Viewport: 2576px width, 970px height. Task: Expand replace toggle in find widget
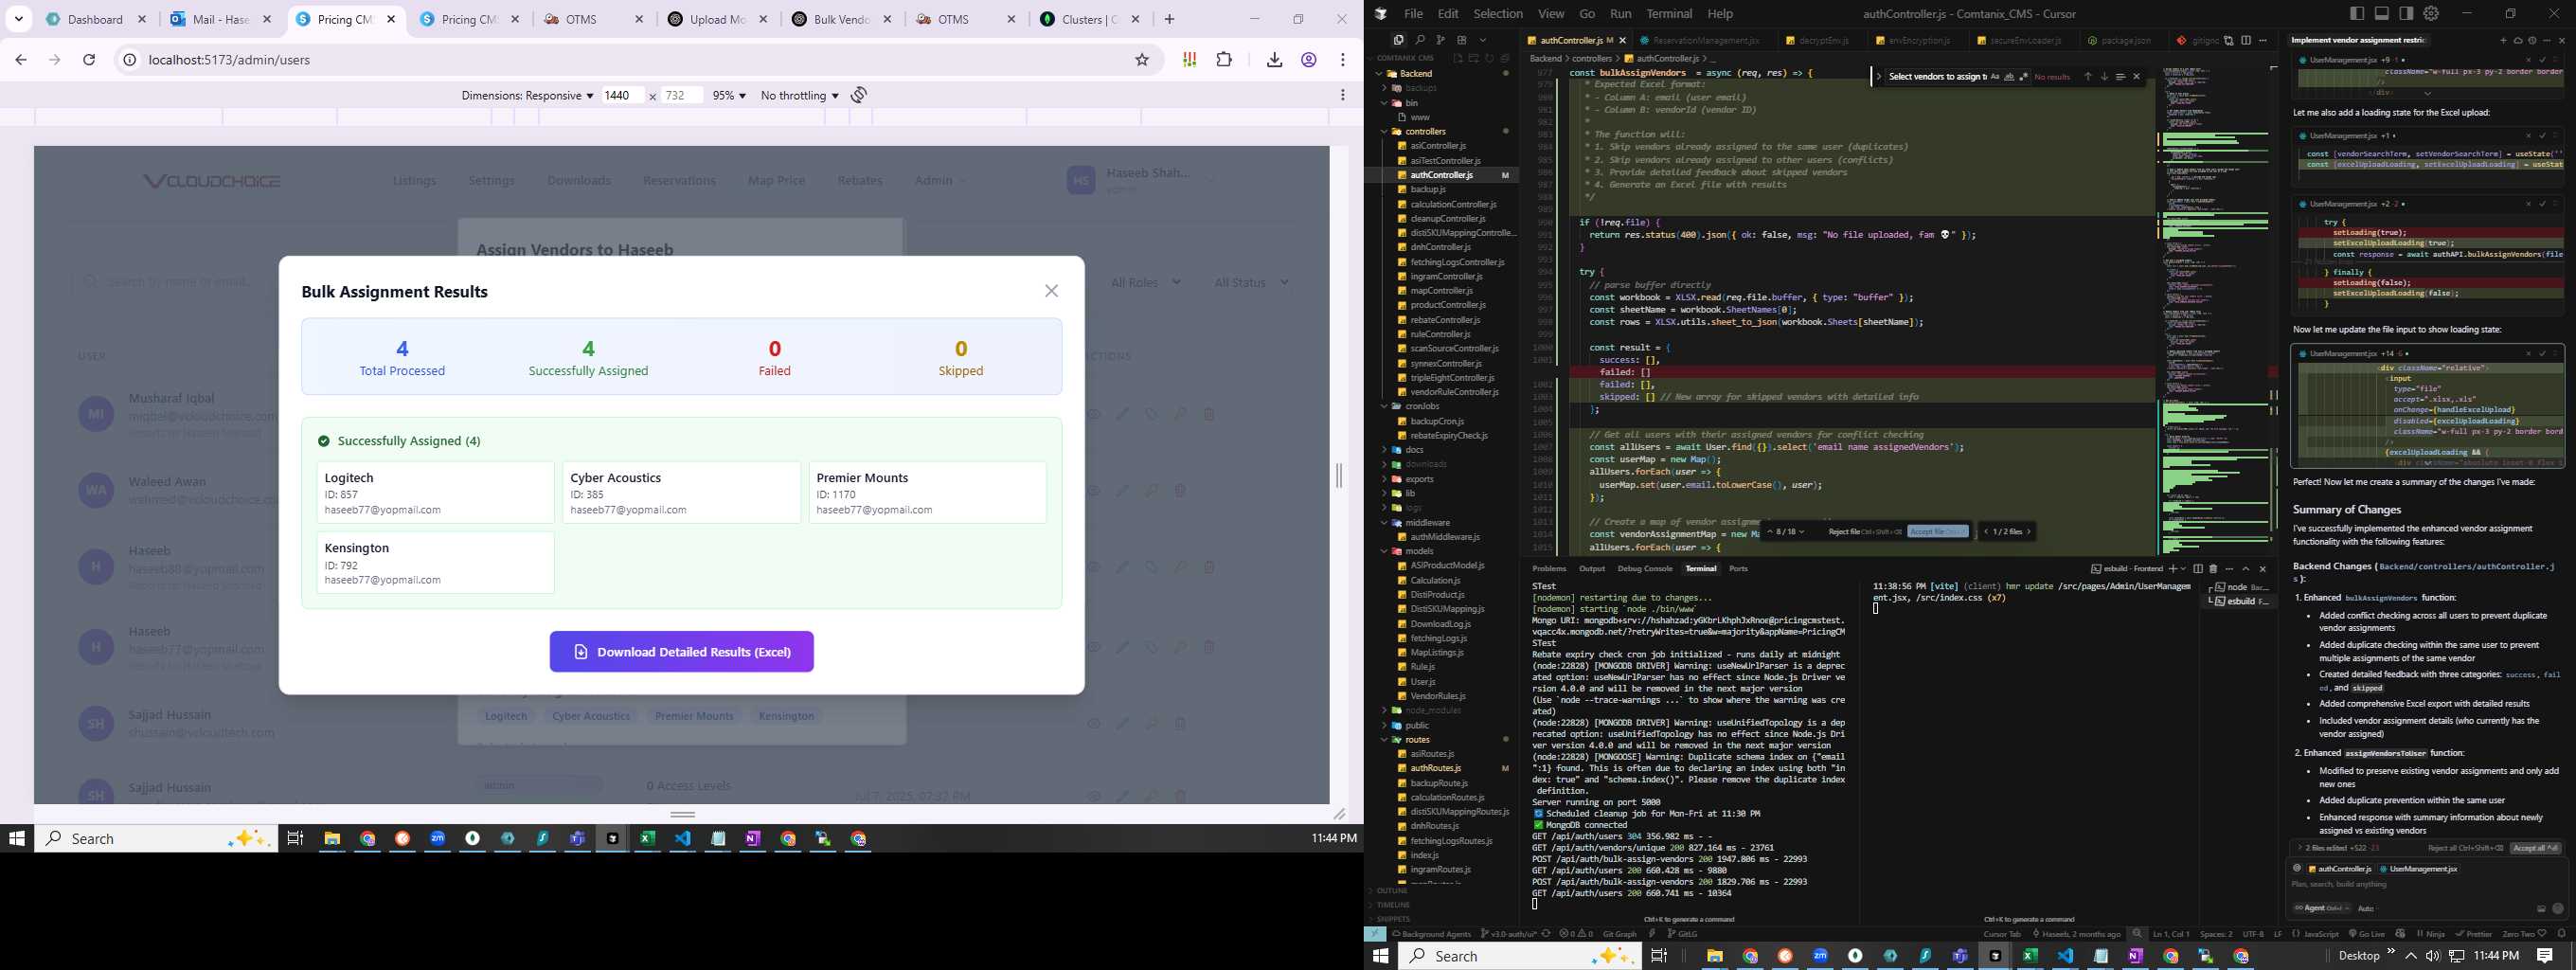coord(1879,77)
